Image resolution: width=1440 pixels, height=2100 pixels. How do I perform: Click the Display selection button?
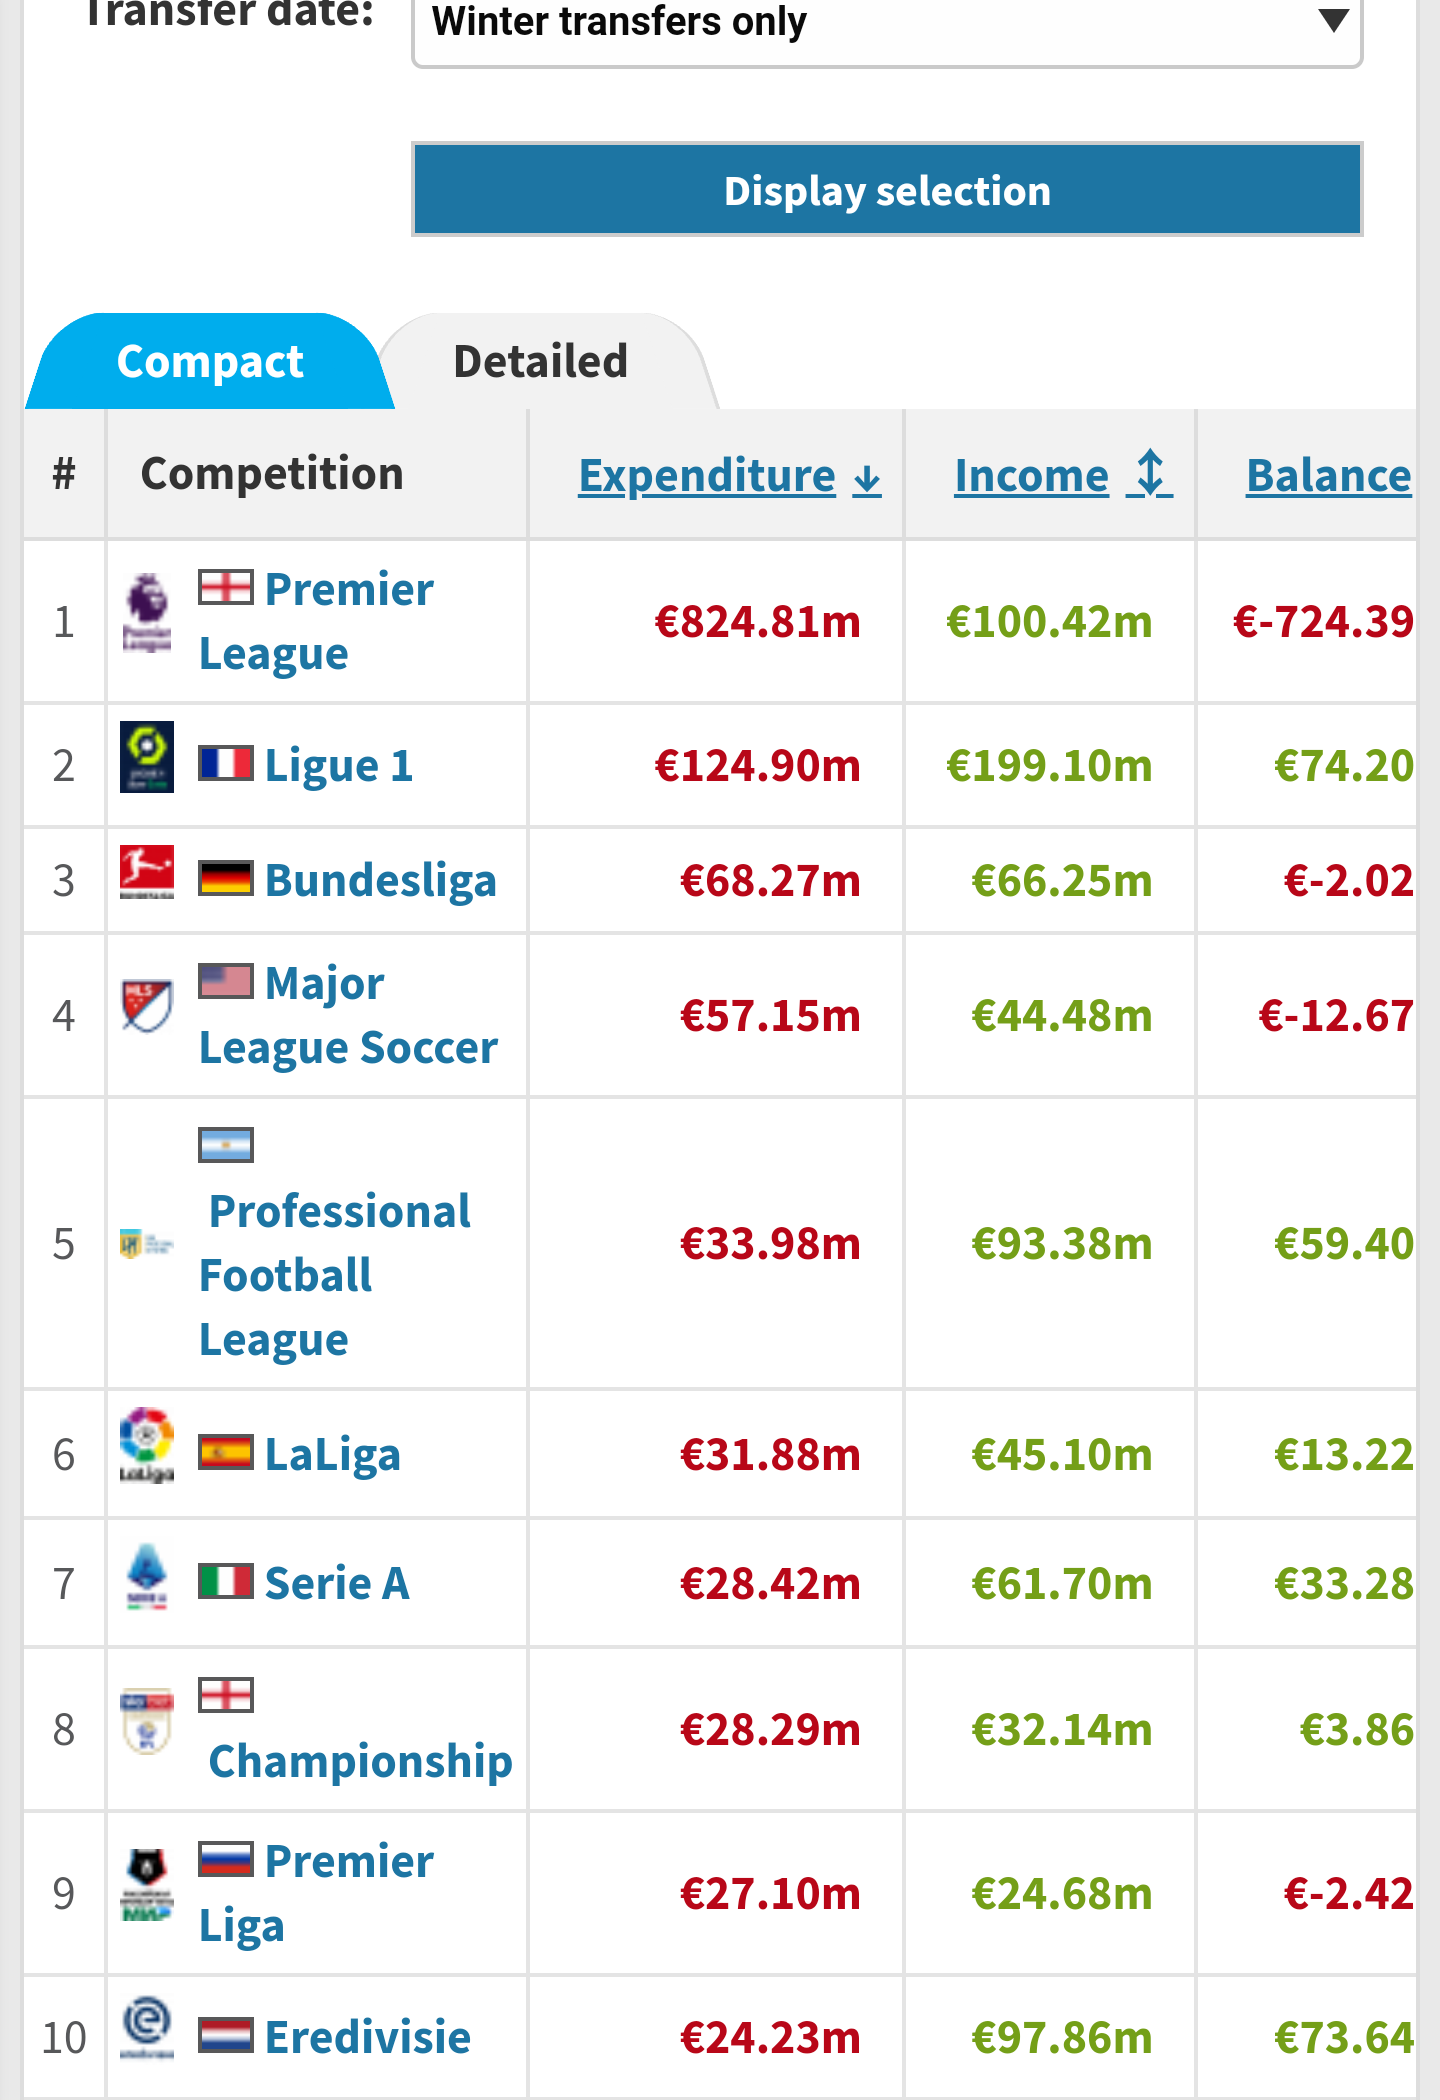887,190
